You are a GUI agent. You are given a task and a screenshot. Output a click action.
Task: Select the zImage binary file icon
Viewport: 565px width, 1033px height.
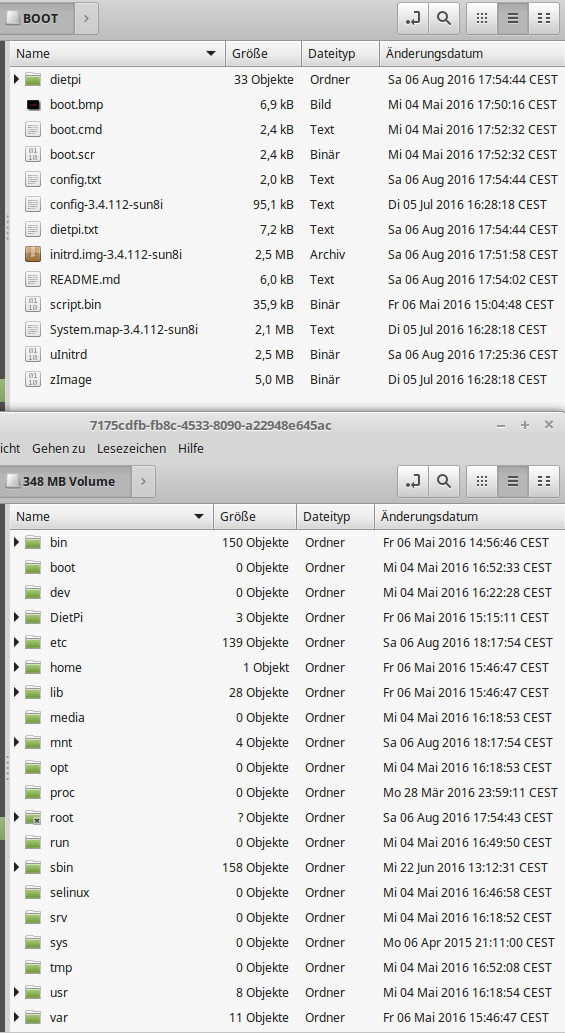34,379
